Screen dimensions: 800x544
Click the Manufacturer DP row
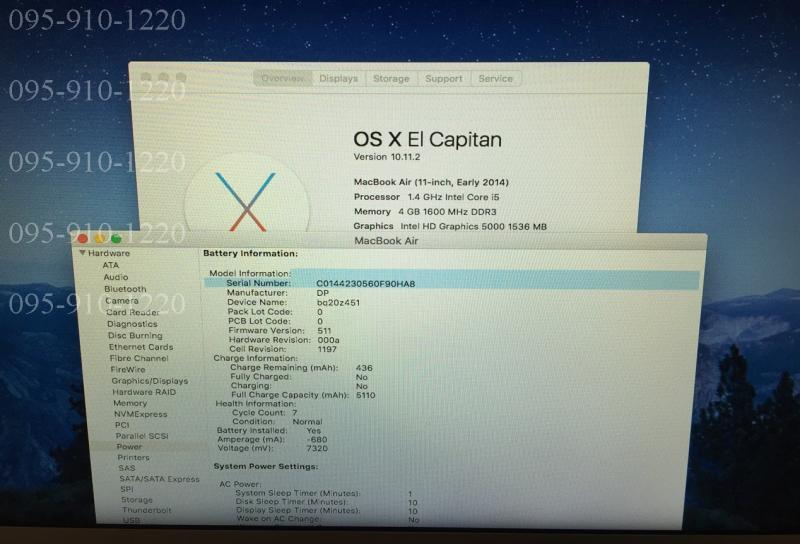pos(278,293)
